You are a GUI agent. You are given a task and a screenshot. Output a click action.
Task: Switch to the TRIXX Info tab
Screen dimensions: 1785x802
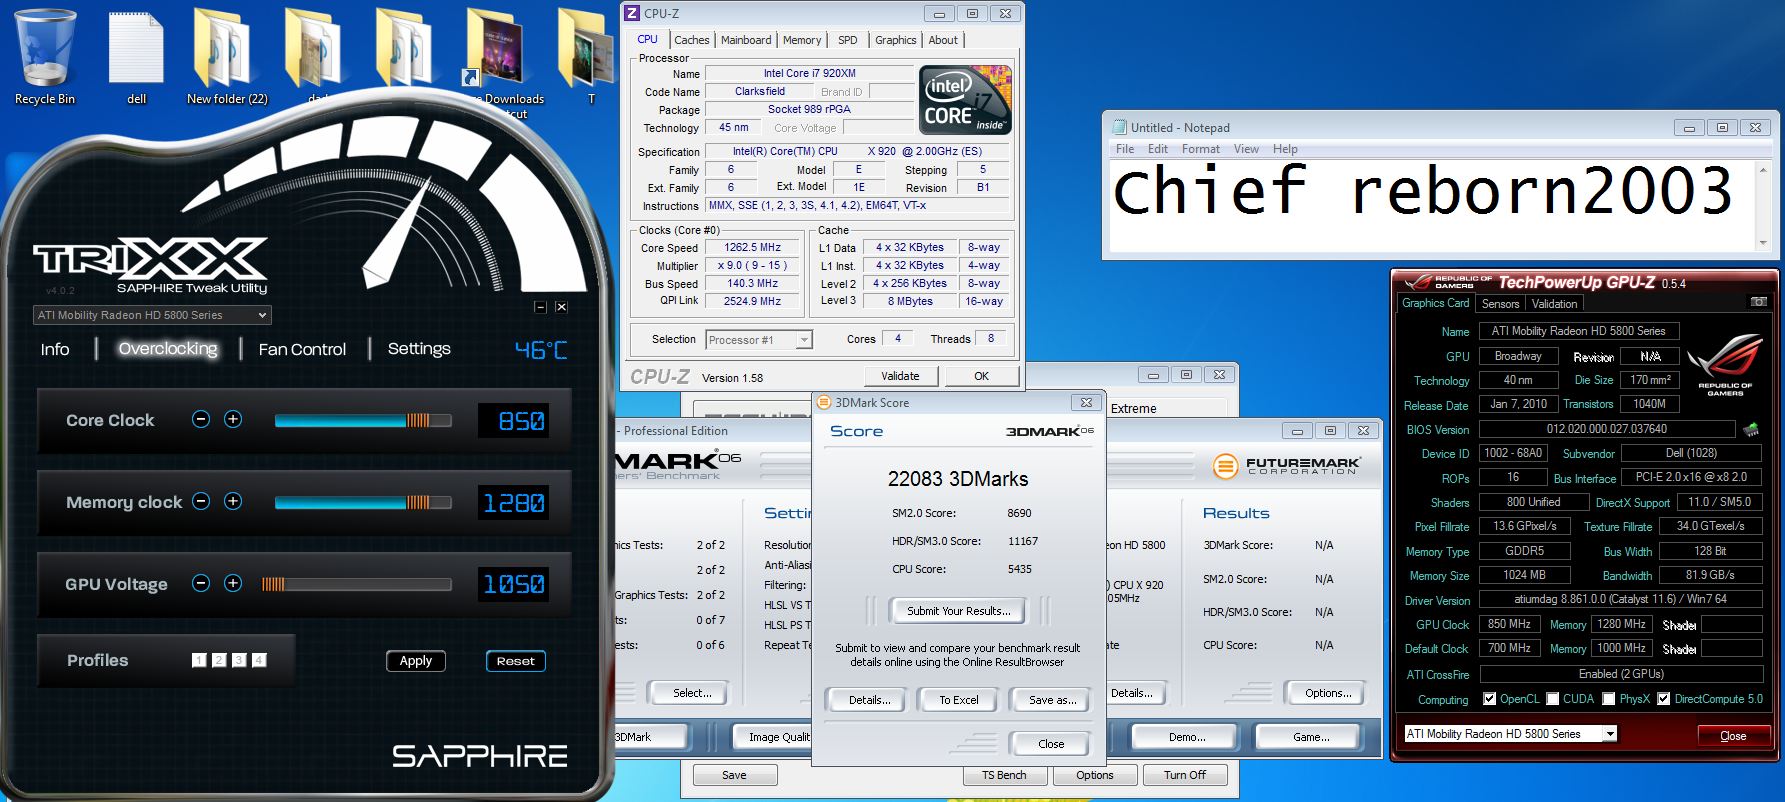tap(55, 349)
